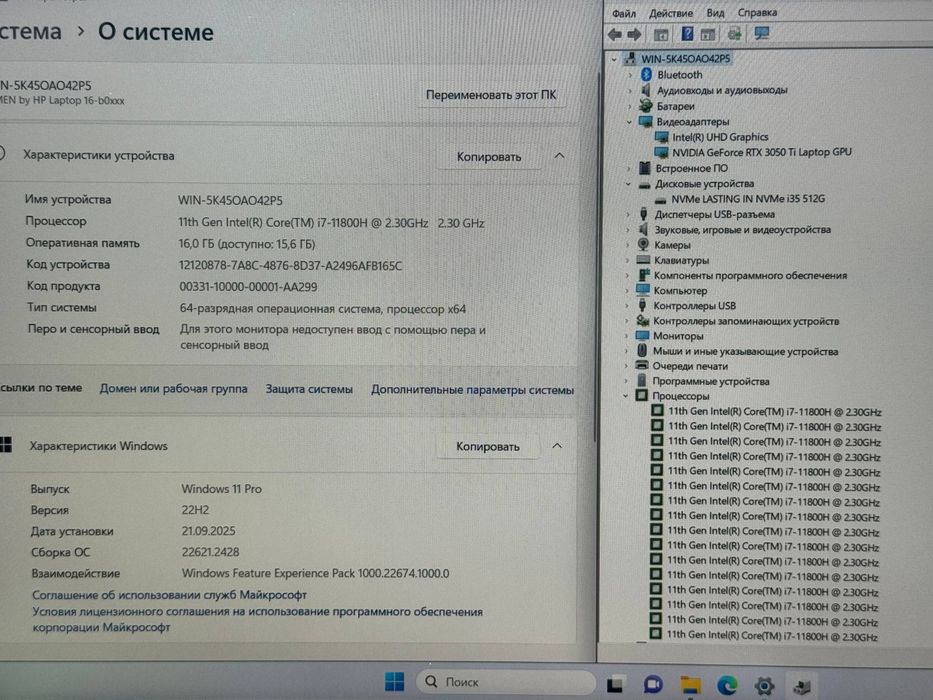Click the Forward arrow in Device Manager toolbar
Screen dimensions: 933x700
point(634,35)
